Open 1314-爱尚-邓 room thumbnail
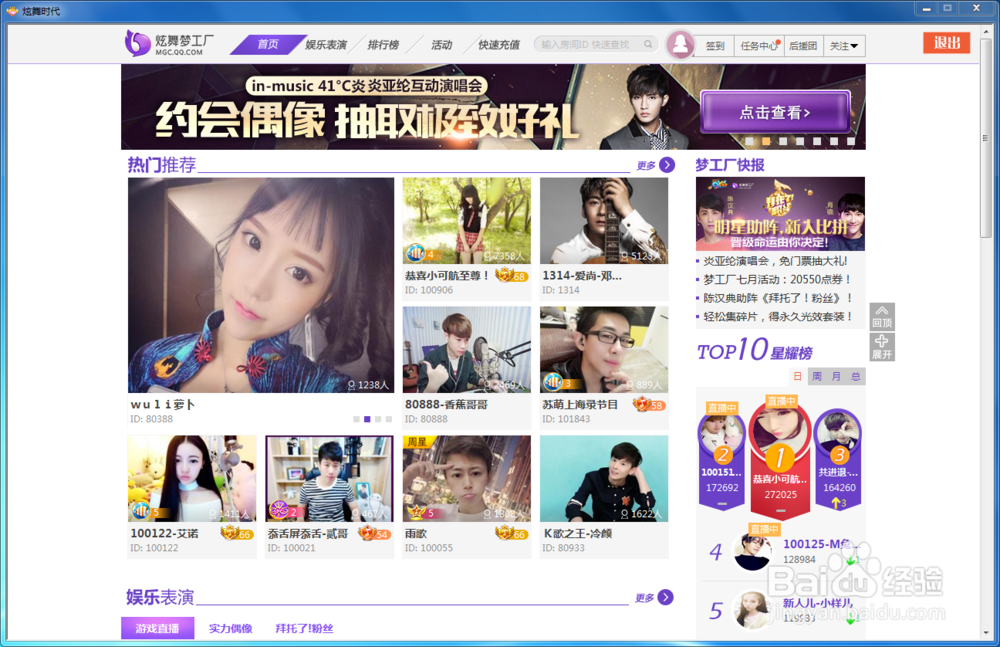The image size is (1000, 647). click(x=604, y=221)
